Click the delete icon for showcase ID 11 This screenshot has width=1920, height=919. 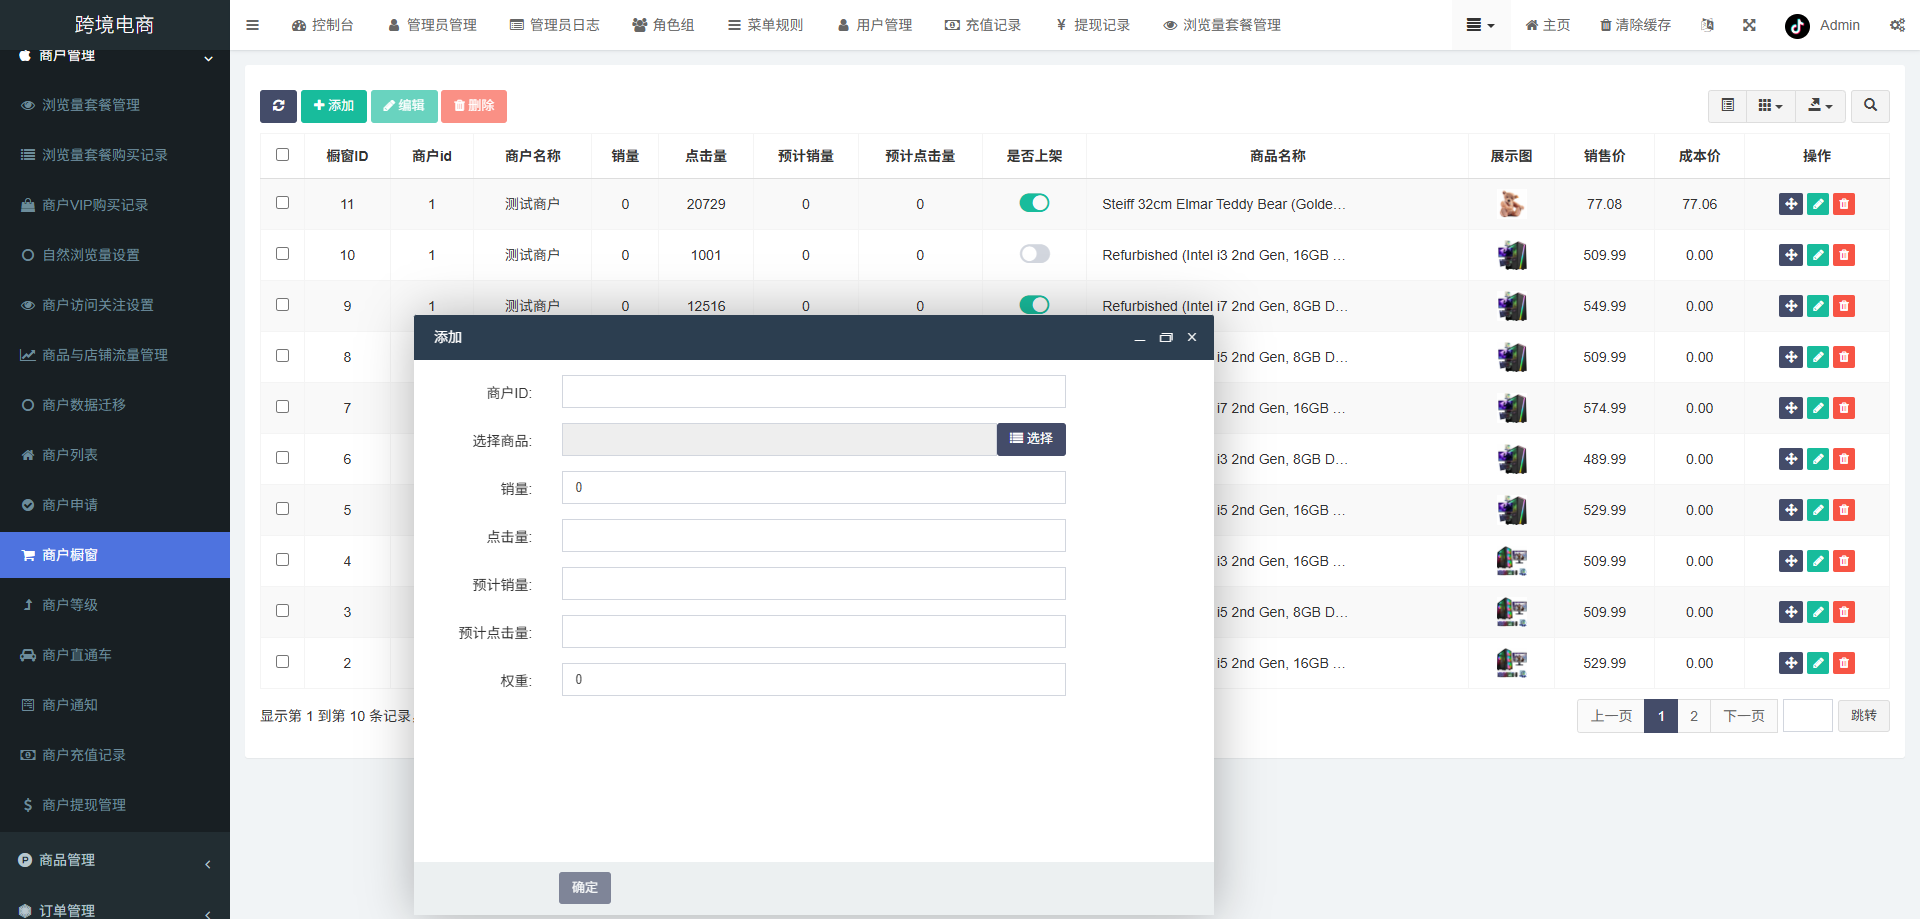[x=1843, y=204]
